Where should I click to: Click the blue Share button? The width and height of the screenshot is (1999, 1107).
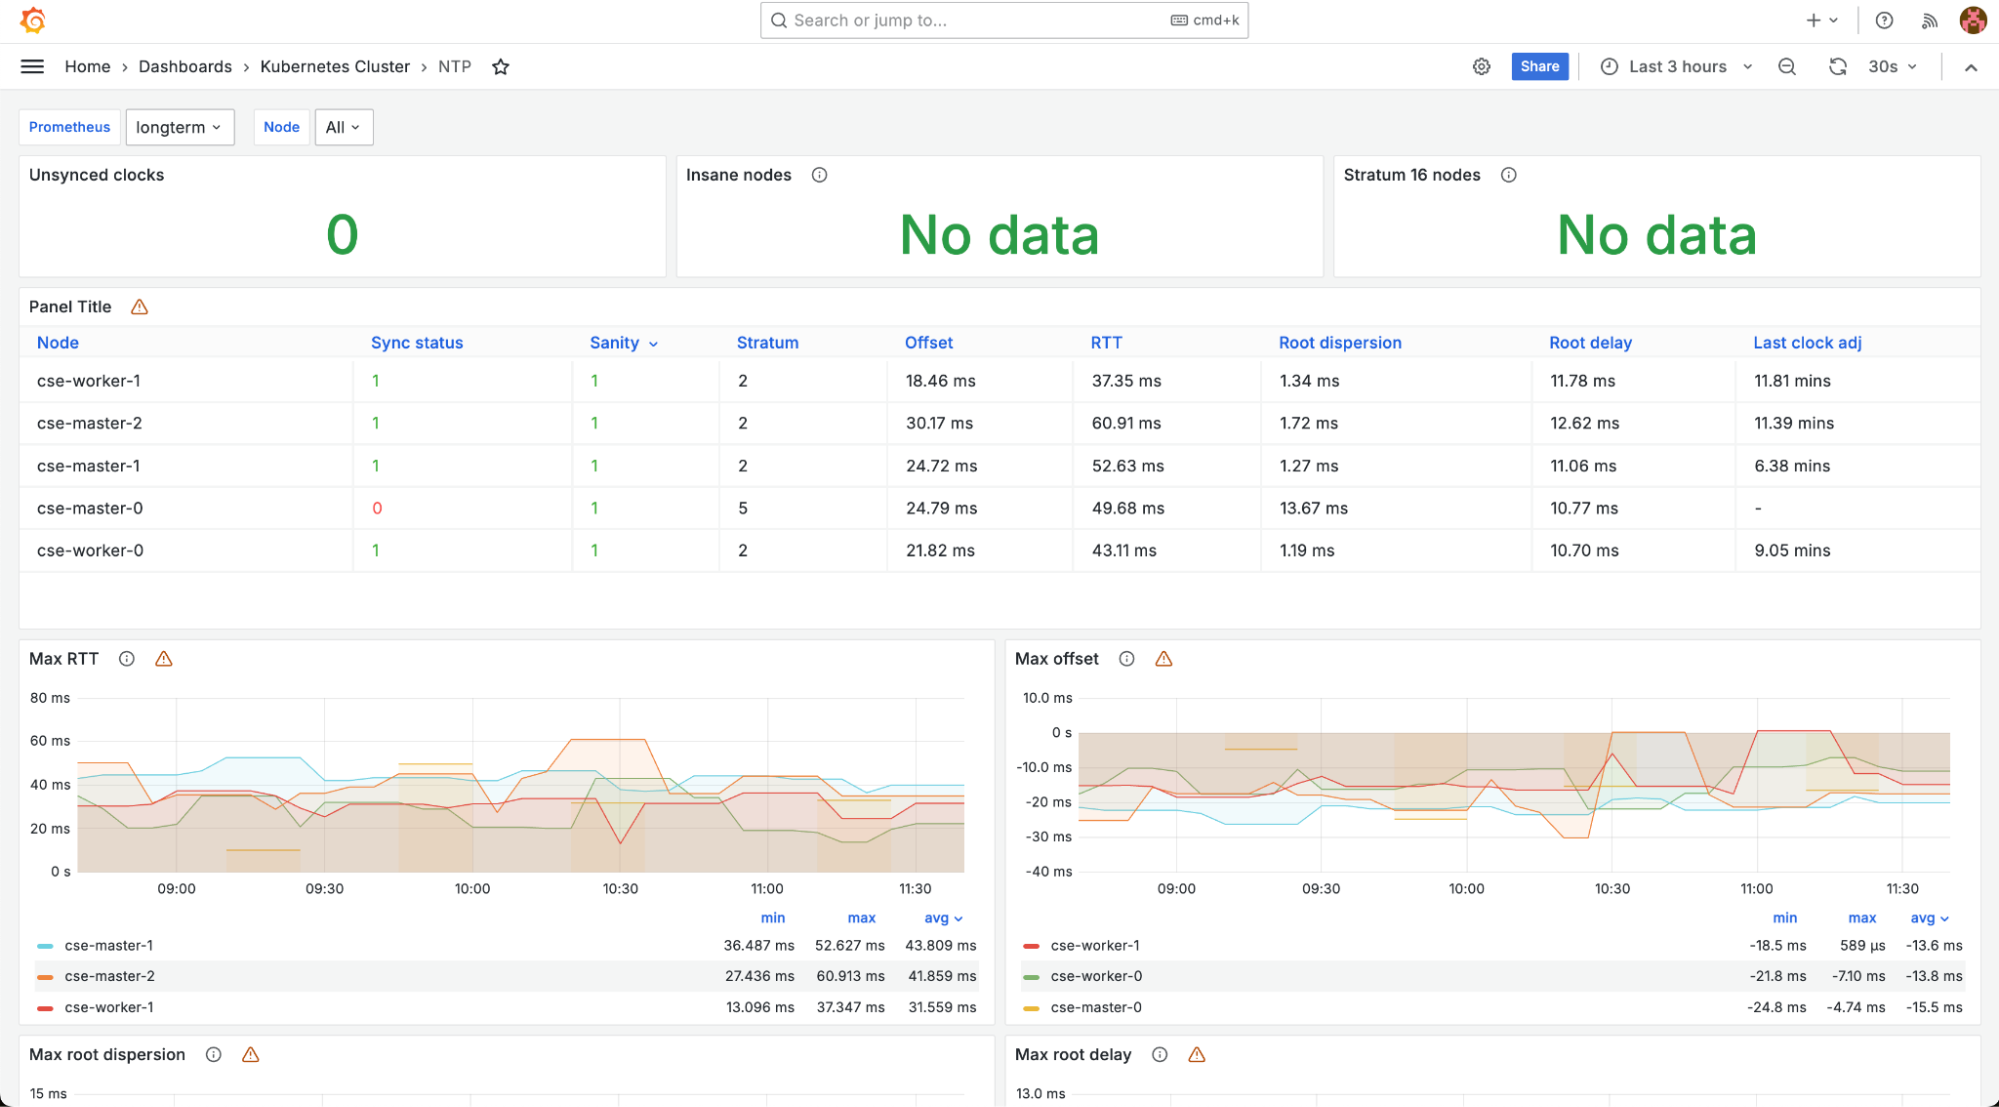point(1539,67)
